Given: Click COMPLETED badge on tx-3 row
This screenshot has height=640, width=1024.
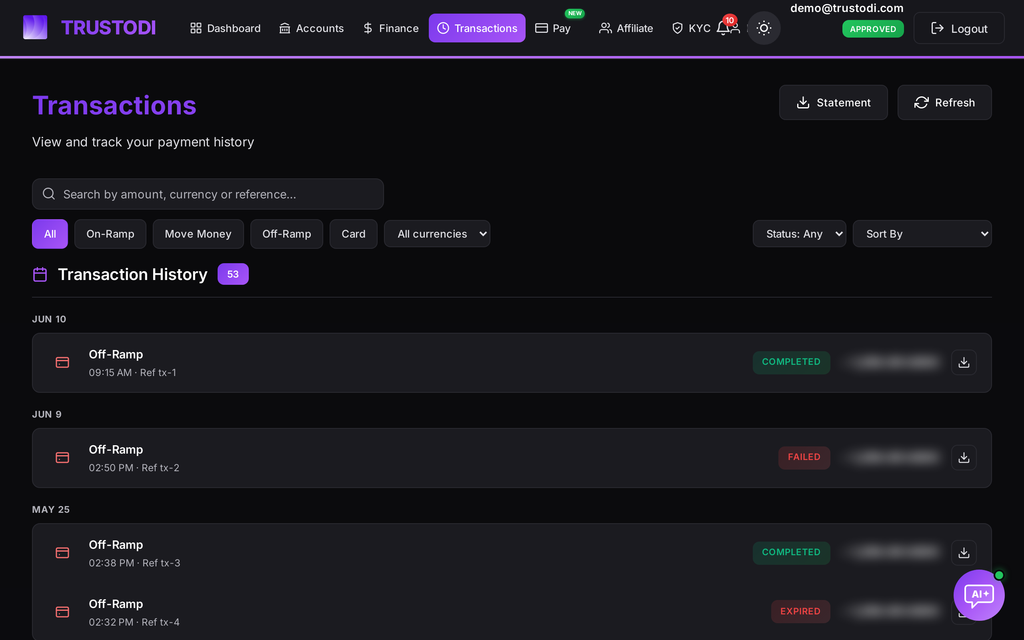Looking at the screenshot, I should [792, 552].
